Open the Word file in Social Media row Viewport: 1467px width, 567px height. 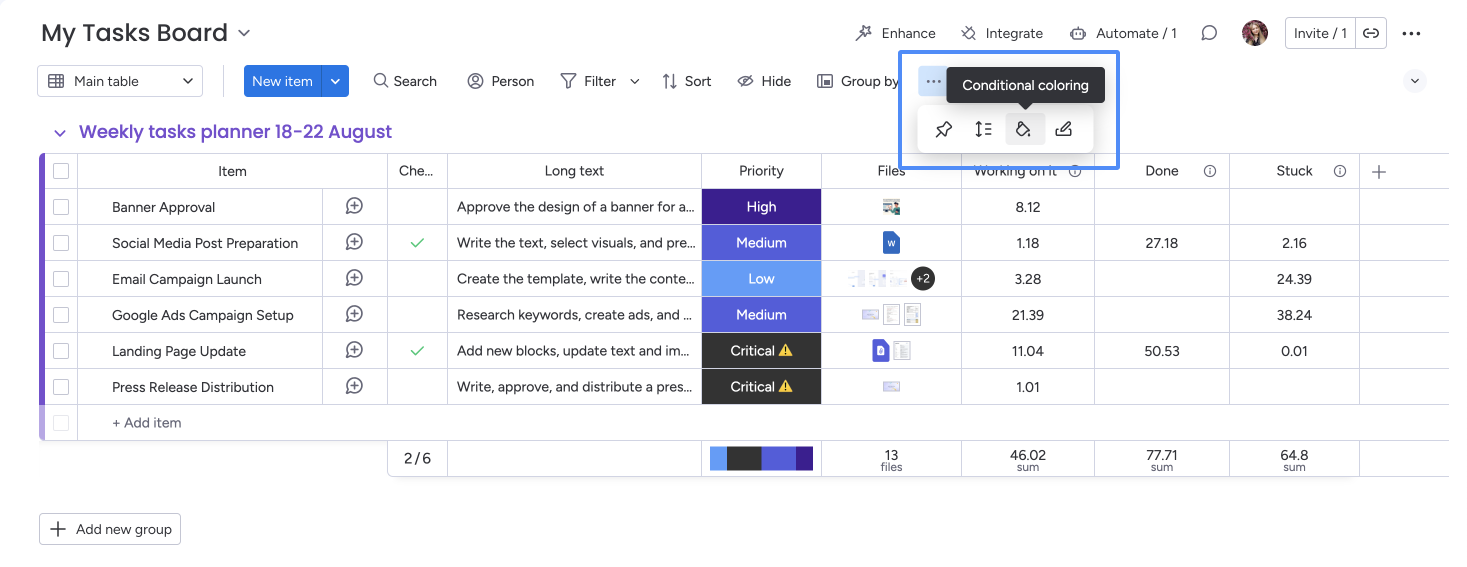click(891, 243)
